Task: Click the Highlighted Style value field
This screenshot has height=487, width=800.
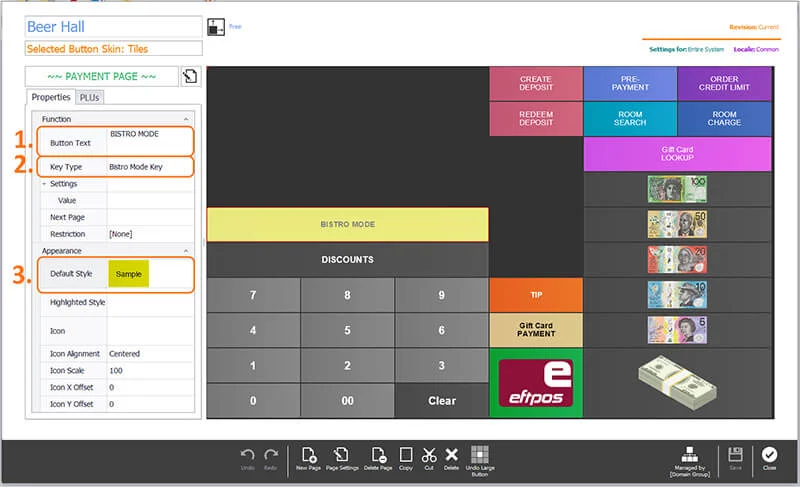Action: click(x=151, y=302)
